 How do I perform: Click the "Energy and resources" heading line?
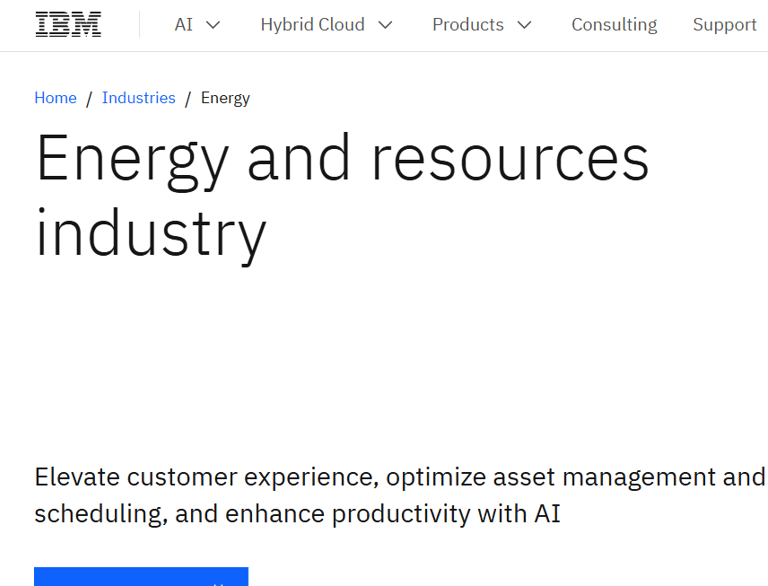tap(342, 160)
